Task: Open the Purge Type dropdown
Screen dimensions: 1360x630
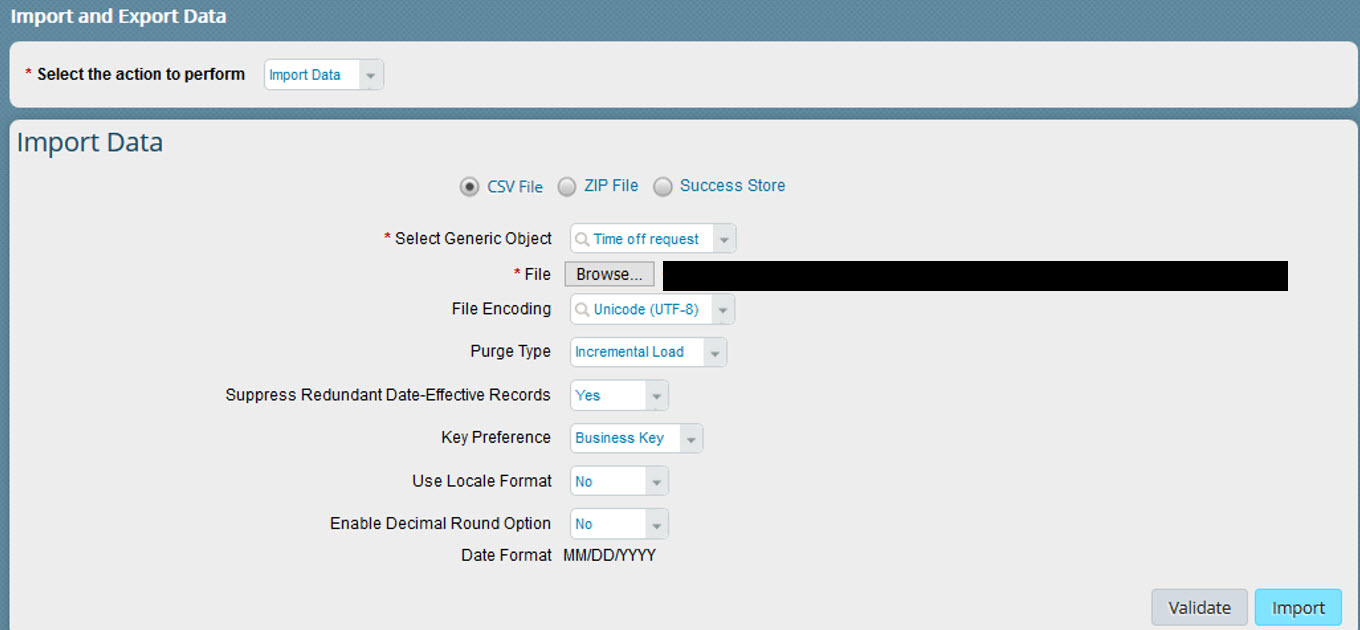Action: pyautogui.click(x=649, y=352)
